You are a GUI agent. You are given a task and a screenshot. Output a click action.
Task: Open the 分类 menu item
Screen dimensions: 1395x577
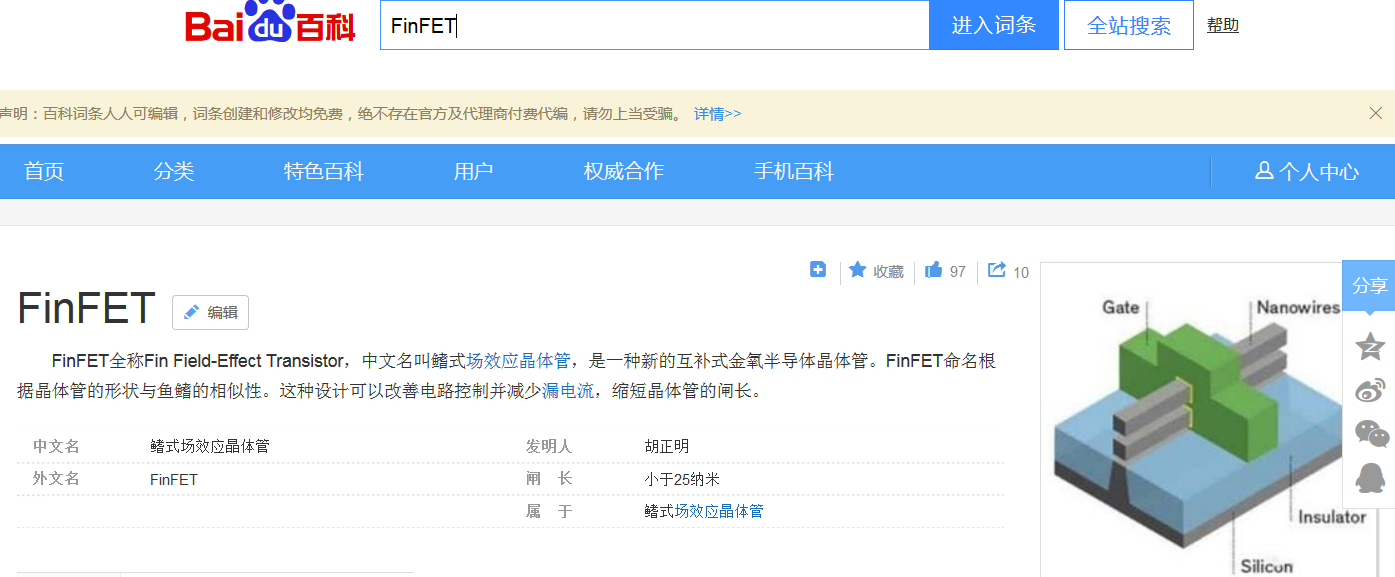[x=174, y=171]
